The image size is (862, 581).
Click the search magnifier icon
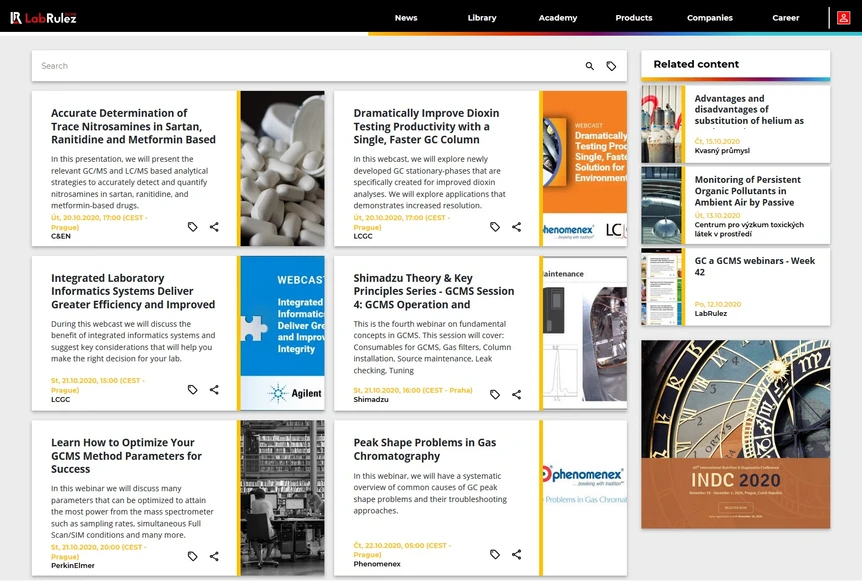[x=589, y=66]
